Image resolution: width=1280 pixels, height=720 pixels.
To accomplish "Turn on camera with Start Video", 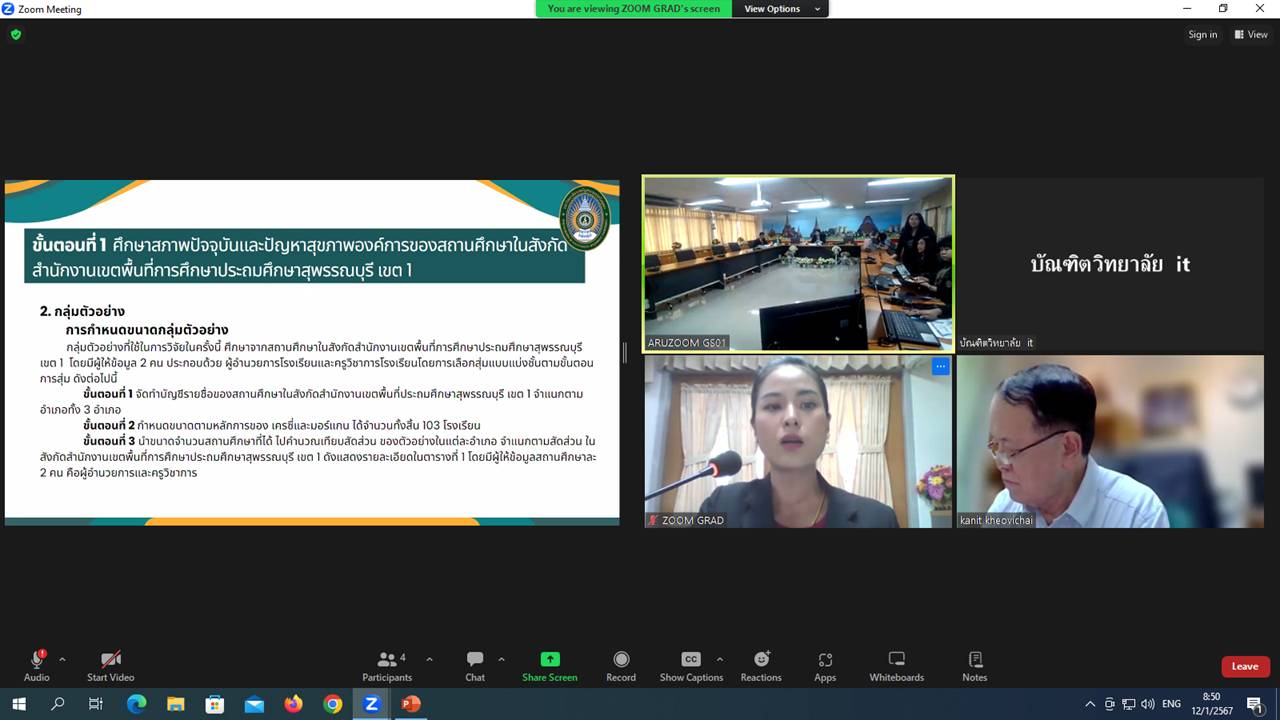I will click(x=111, y=666).
